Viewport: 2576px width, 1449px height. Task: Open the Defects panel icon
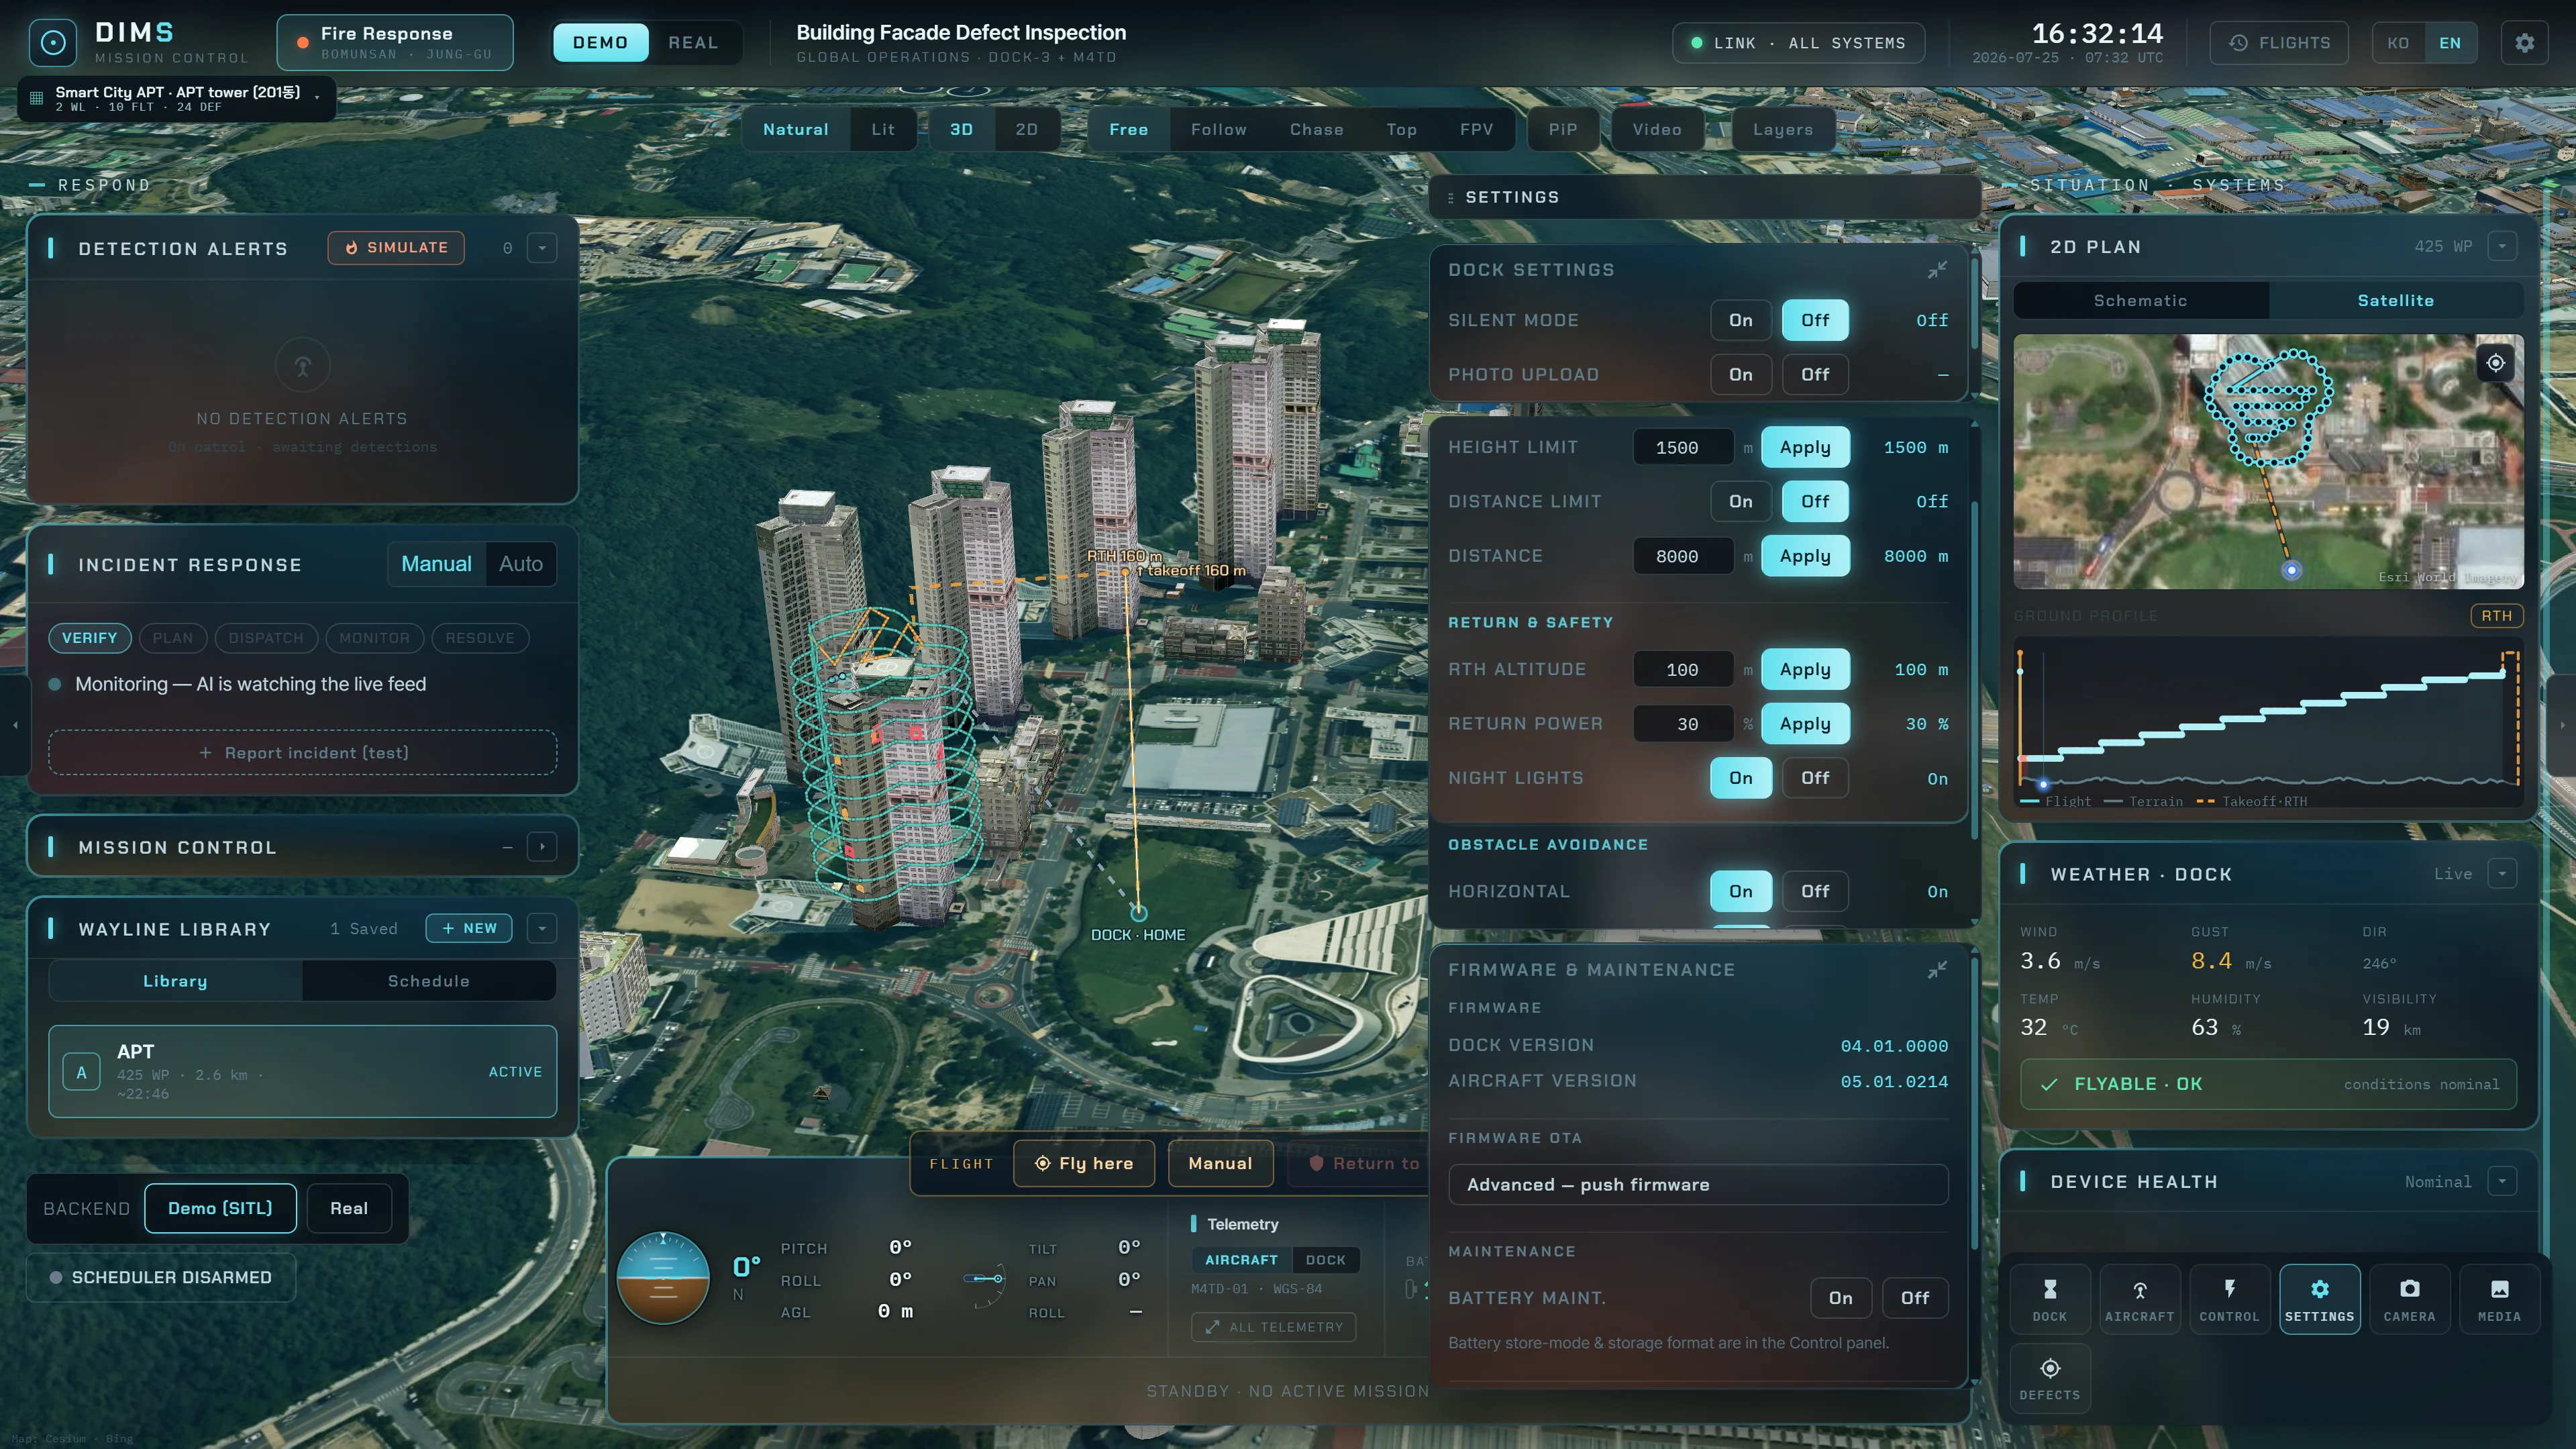point(2049,1378)
